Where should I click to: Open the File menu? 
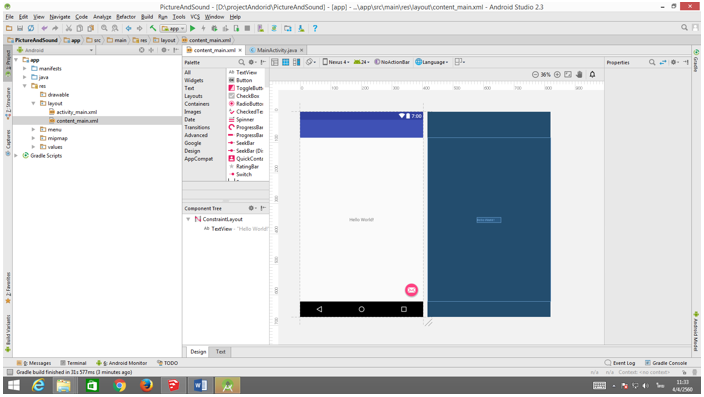(9, 17)
